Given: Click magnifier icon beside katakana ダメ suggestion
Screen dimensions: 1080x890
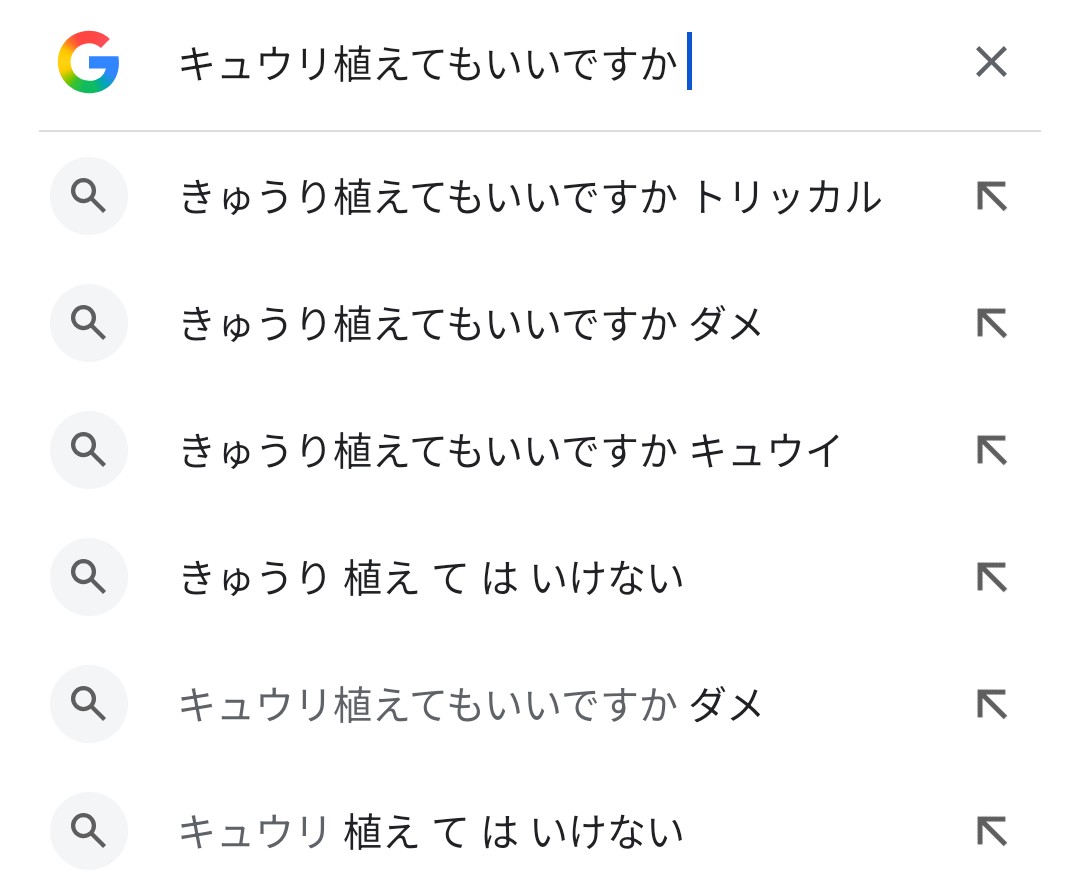Looking at the screenshot, I should pyautogui.click(x=89, y=705).
